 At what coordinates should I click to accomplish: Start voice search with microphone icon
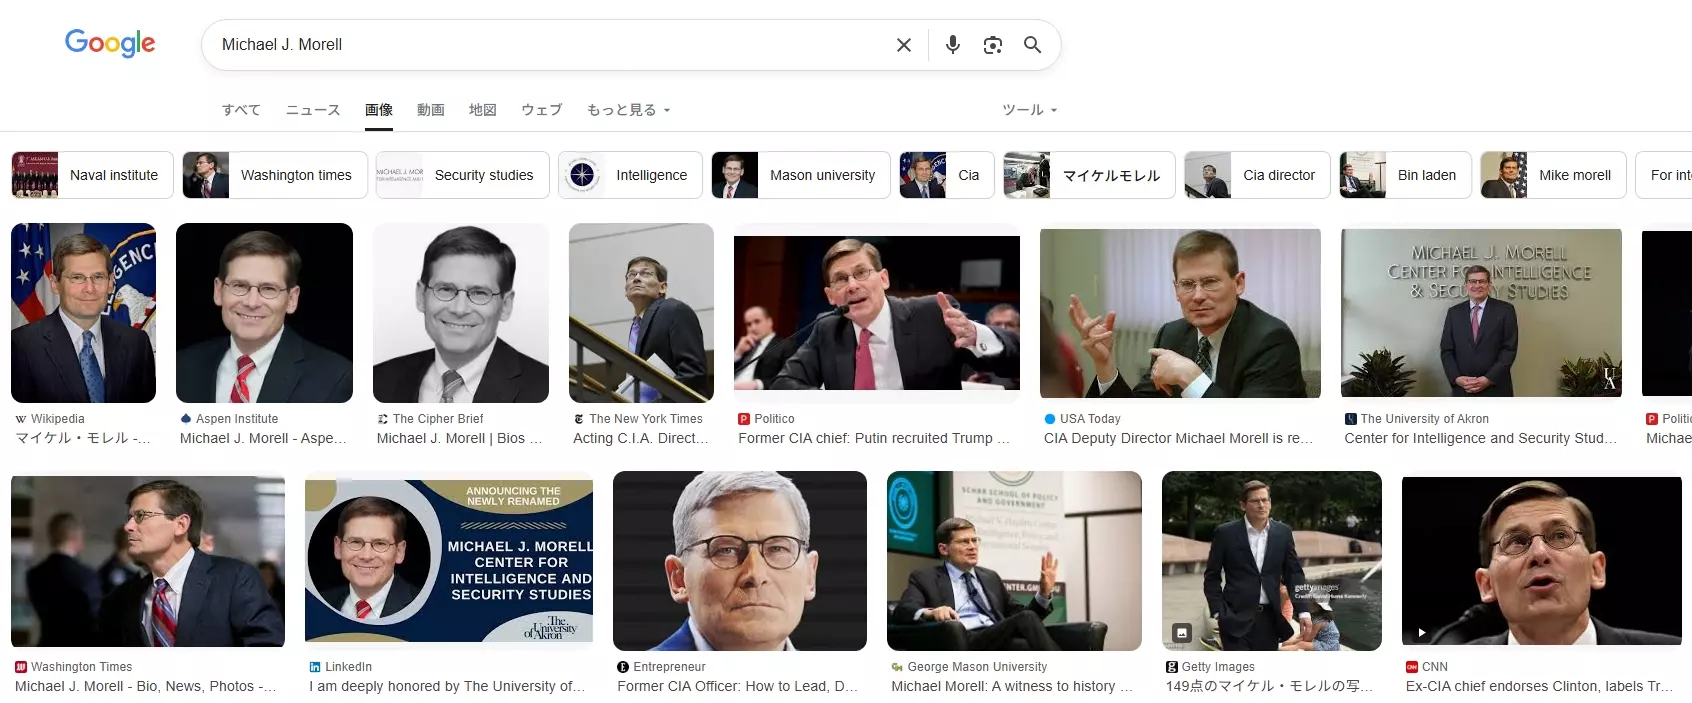952,45
